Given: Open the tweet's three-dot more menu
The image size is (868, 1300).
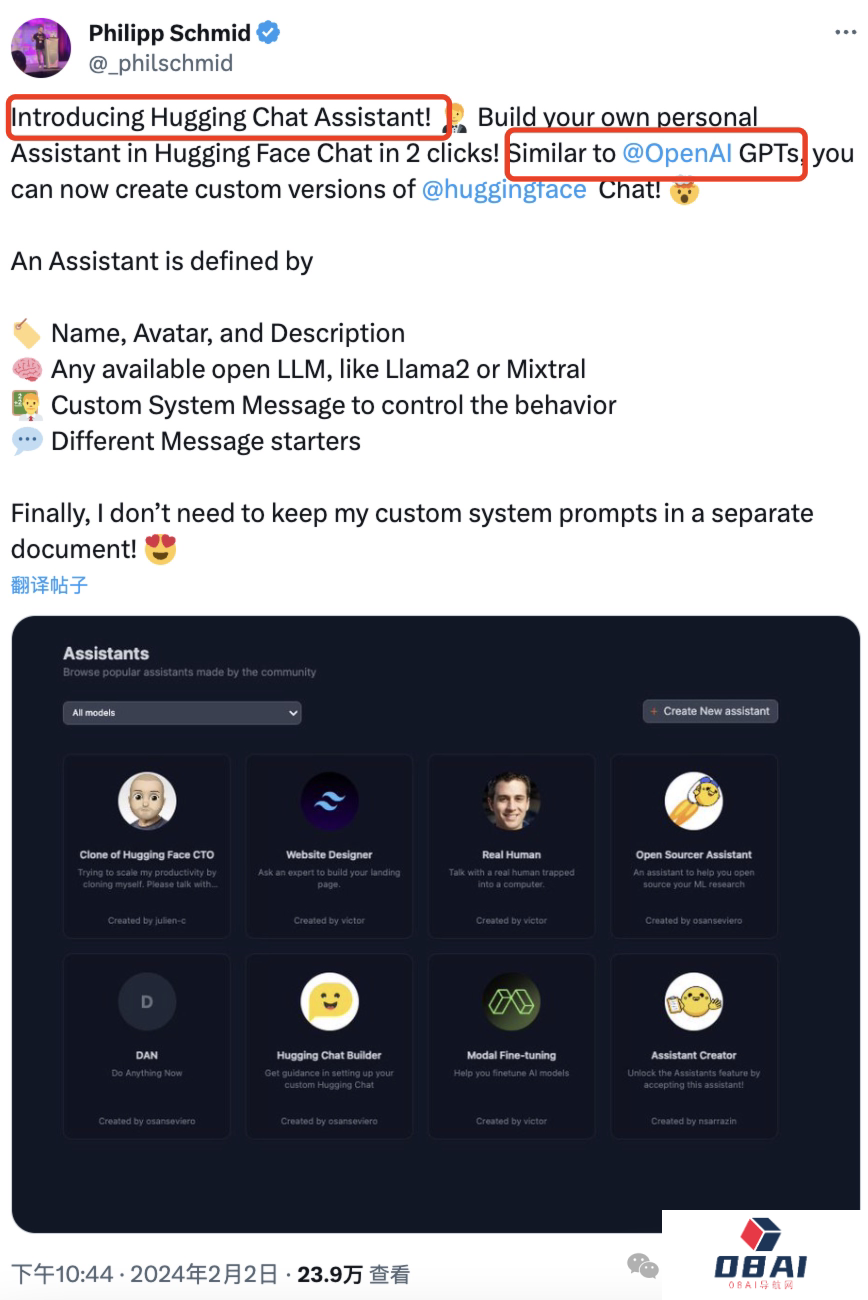Looking at the screenshot, I should (x=845, y=33).
